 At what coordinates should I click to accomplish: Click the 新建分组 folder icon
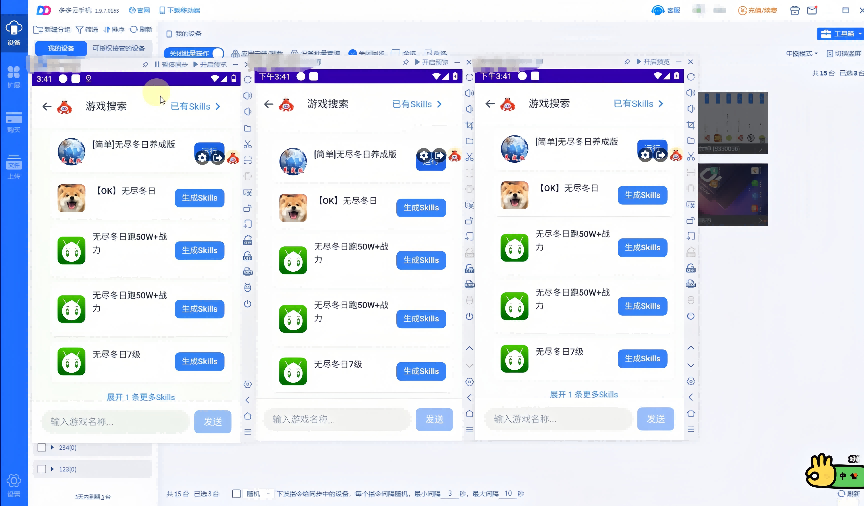pos(38,29)
